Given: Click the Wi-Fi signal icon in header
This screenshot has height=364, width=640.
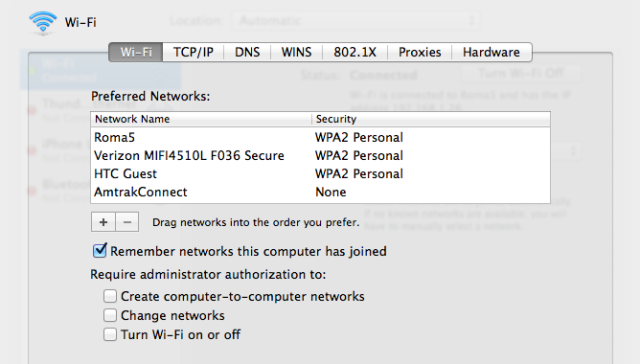Looking at the screenshot, I should click(43, 23).
